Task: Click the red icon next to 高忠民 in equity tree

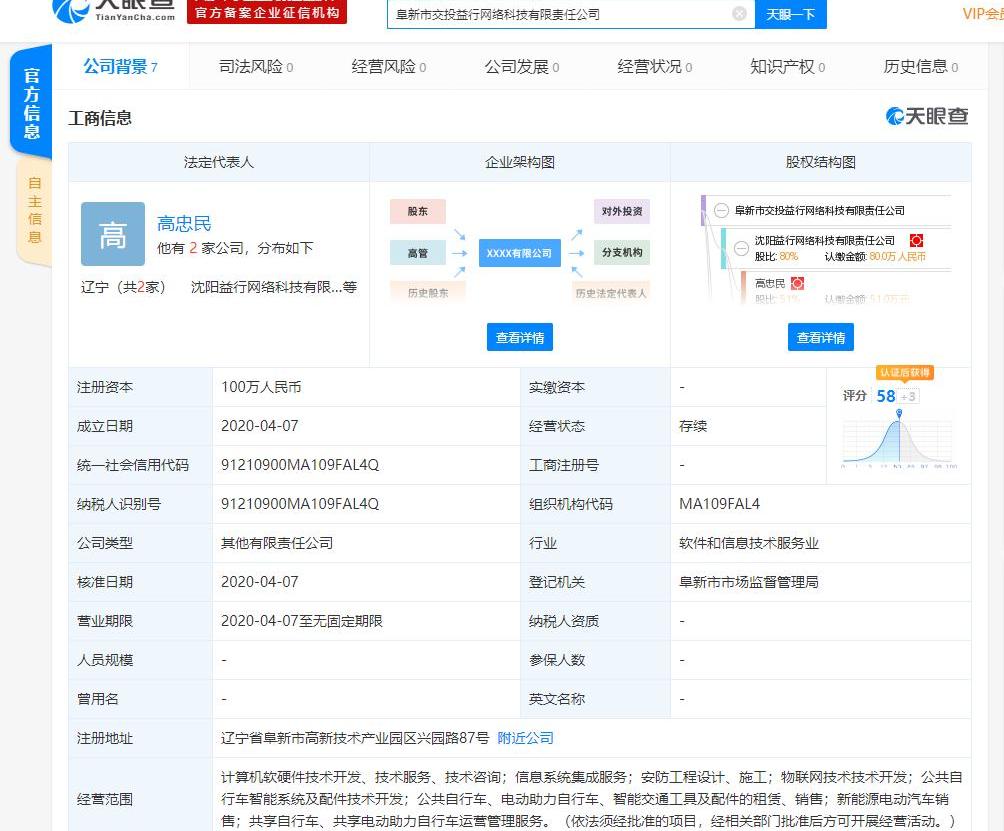Action: point(797,283)
